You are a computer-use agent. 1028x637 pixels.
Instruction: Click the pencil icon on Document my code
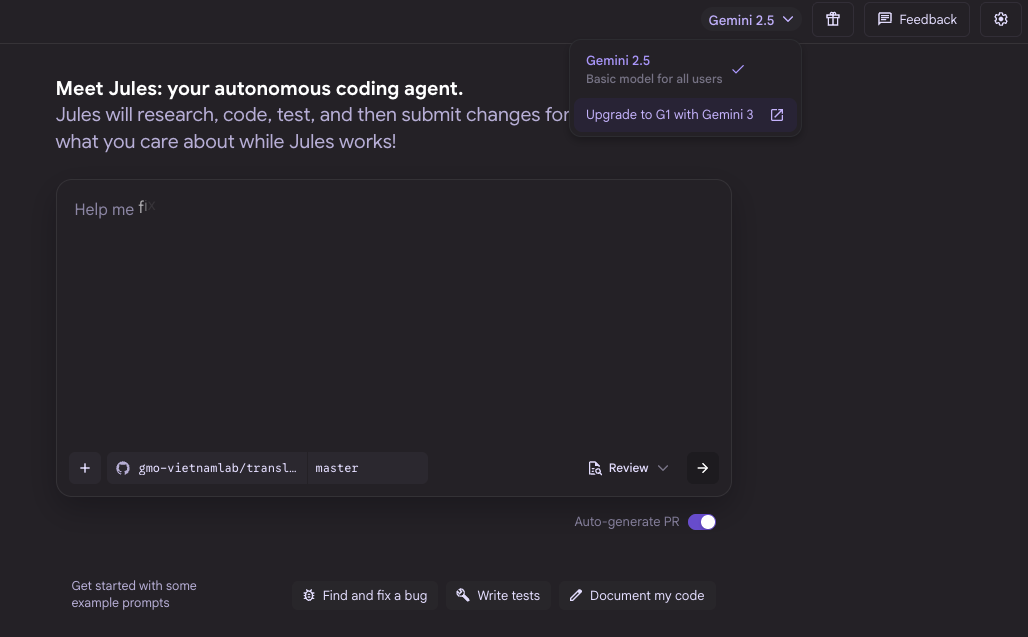pyautogui.click(x=576, y=595)
